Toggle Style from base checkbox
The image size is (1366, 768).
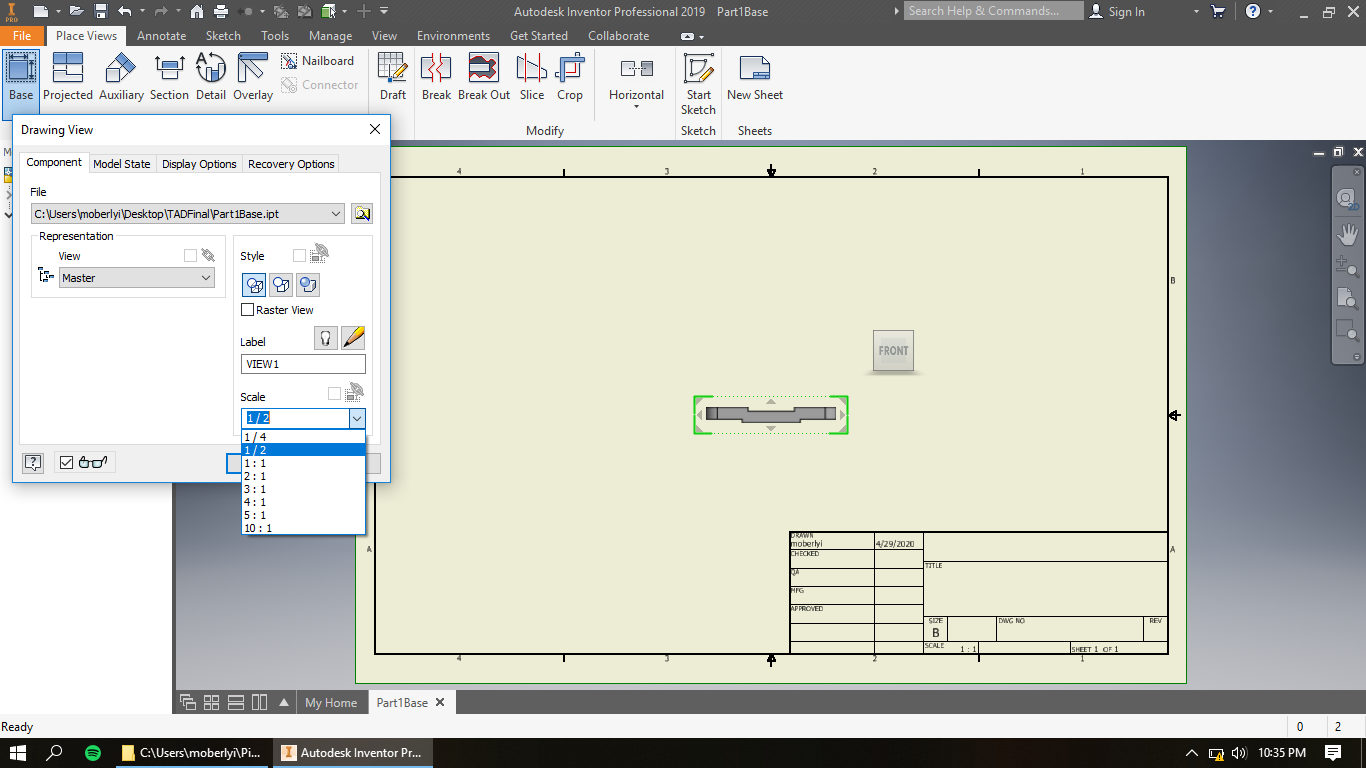299,256
